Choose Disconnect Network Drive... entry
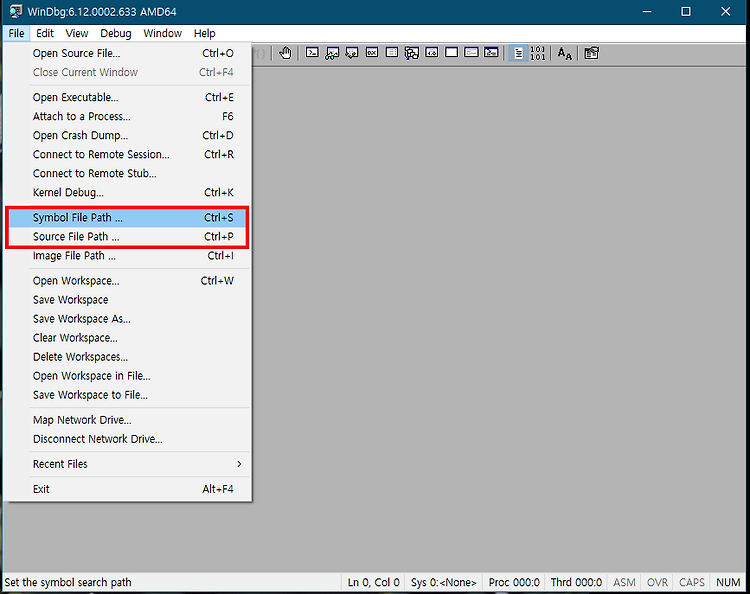This screenshot has width=750, height=594. tap(128, 439)
